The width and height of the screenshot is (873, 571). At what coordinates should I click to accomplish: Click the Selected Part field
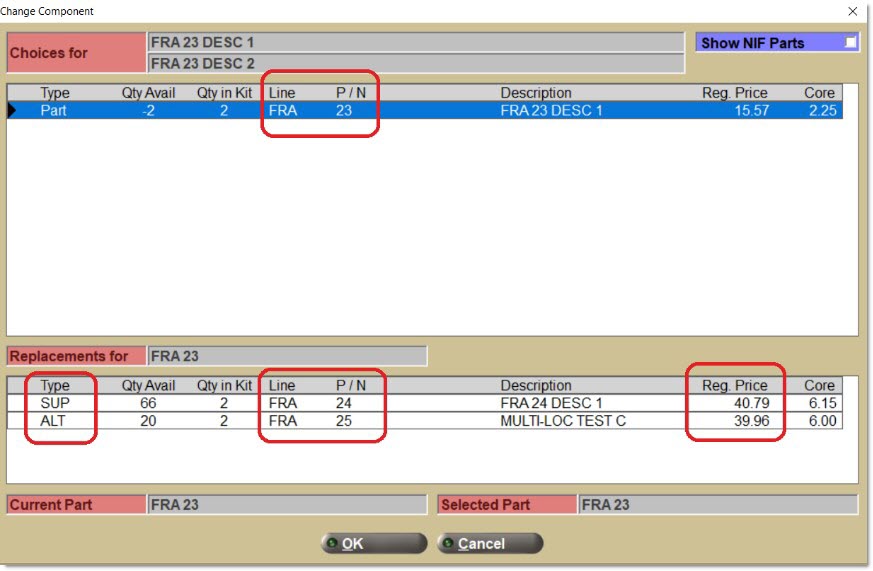click(x=717, y=505)
